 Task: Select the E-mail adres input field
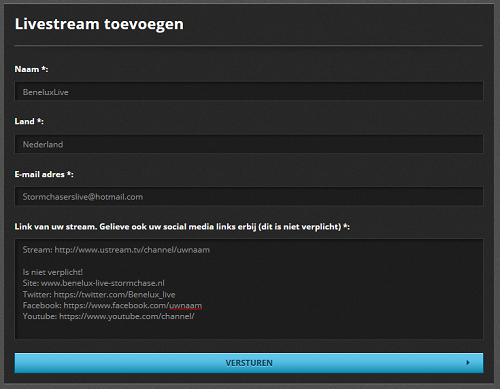(249, 196)
